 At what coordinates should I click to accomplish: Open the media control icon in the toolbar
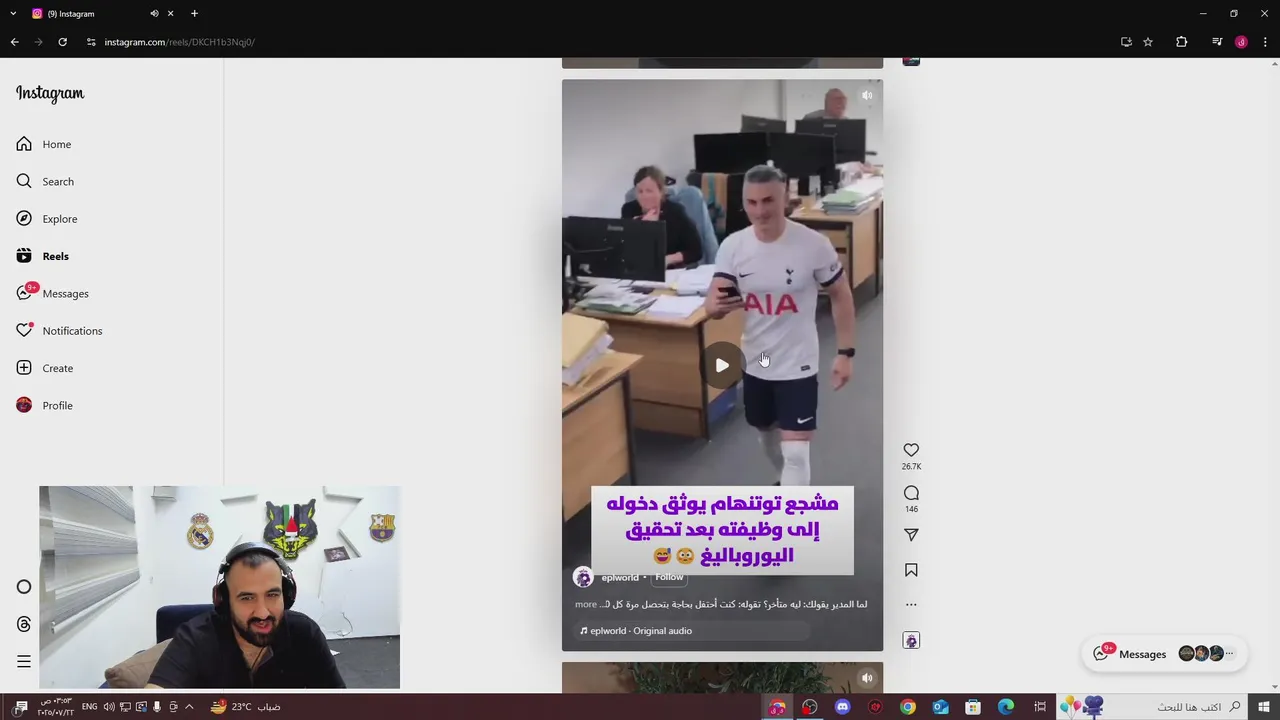point(1216,42)
